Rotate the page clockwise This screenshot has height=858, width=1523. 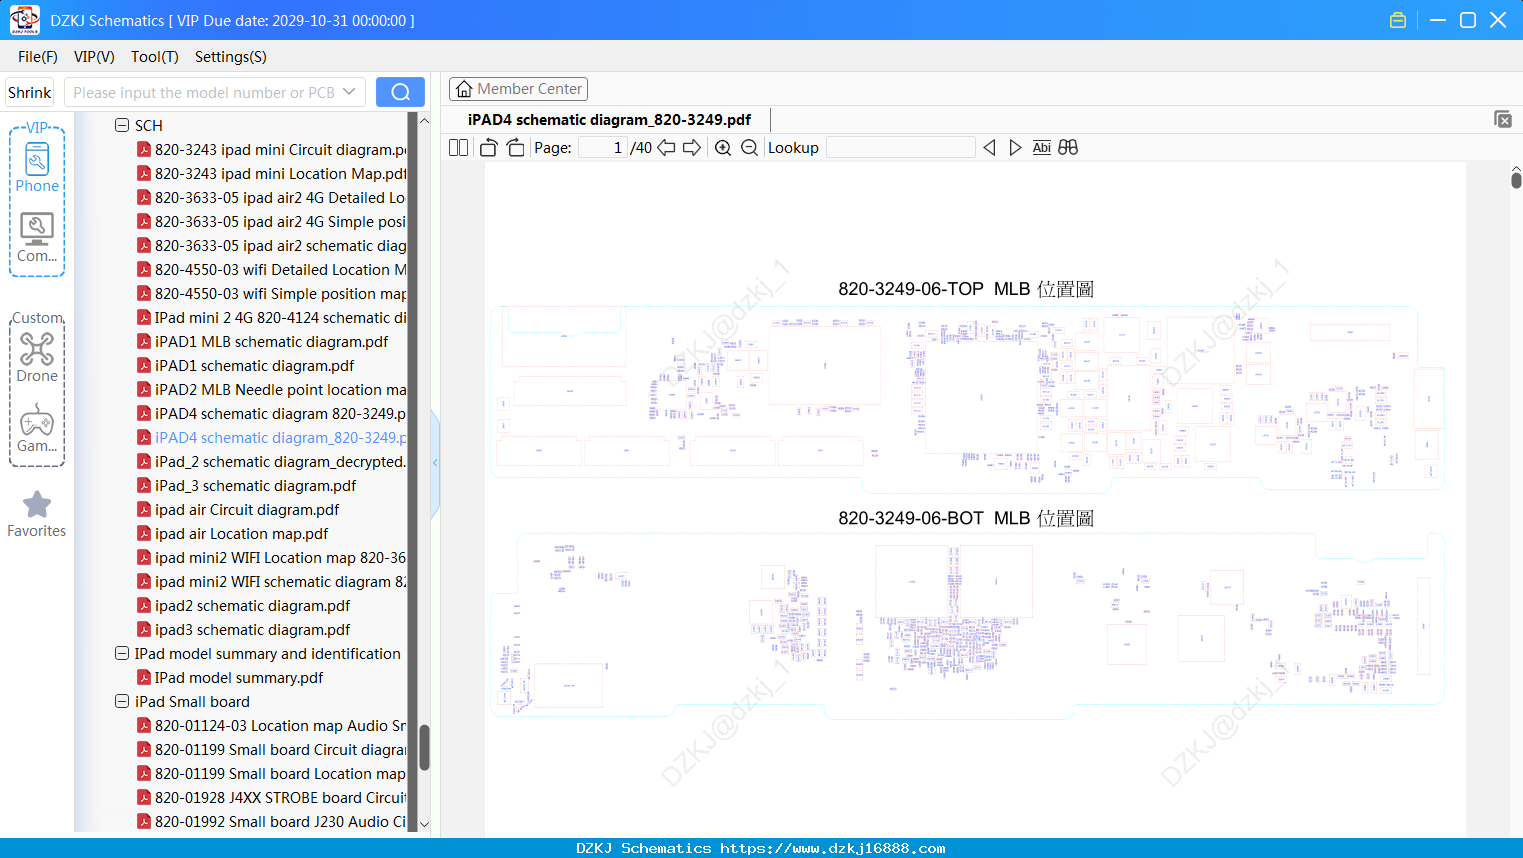(x=516, y=148)
